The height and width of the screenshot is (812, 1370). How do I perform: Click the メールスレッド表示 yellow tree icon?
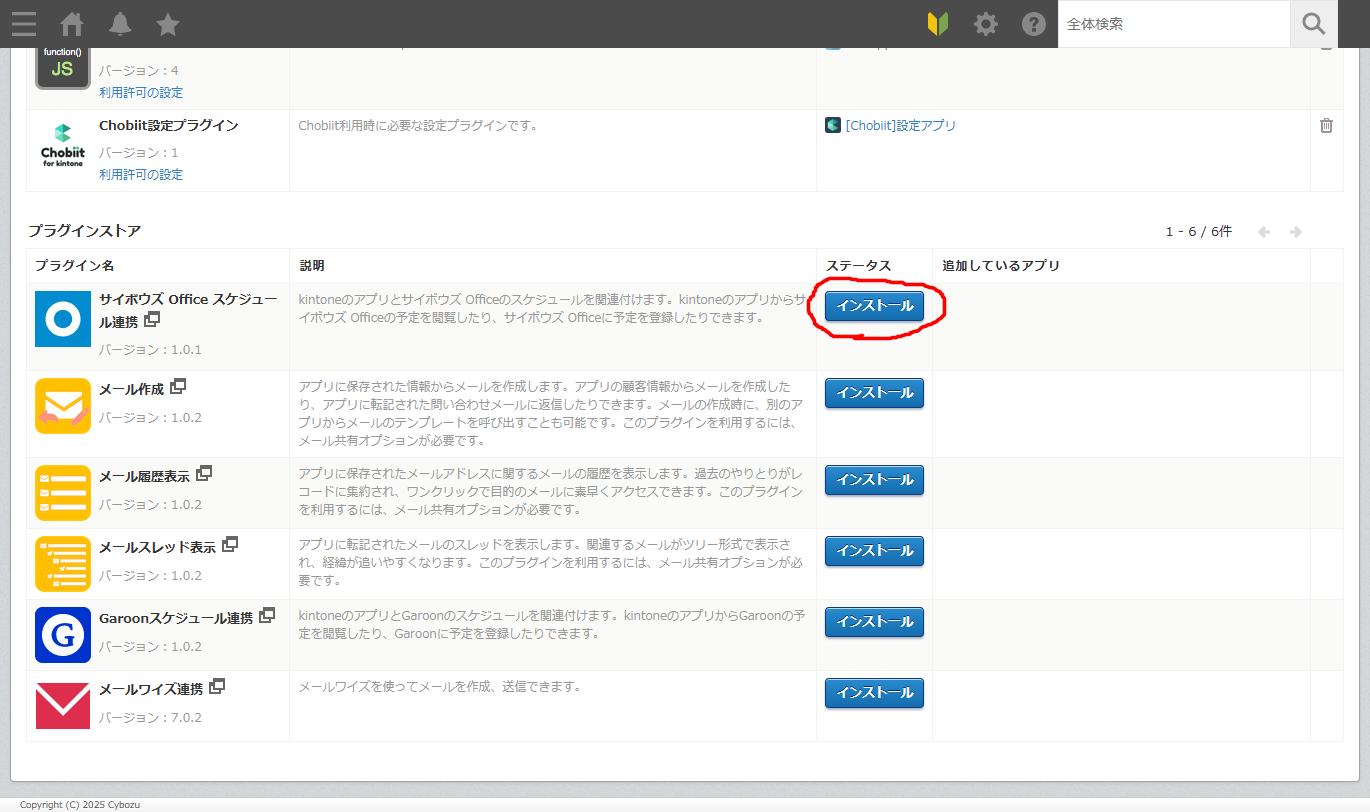(63, 564)
